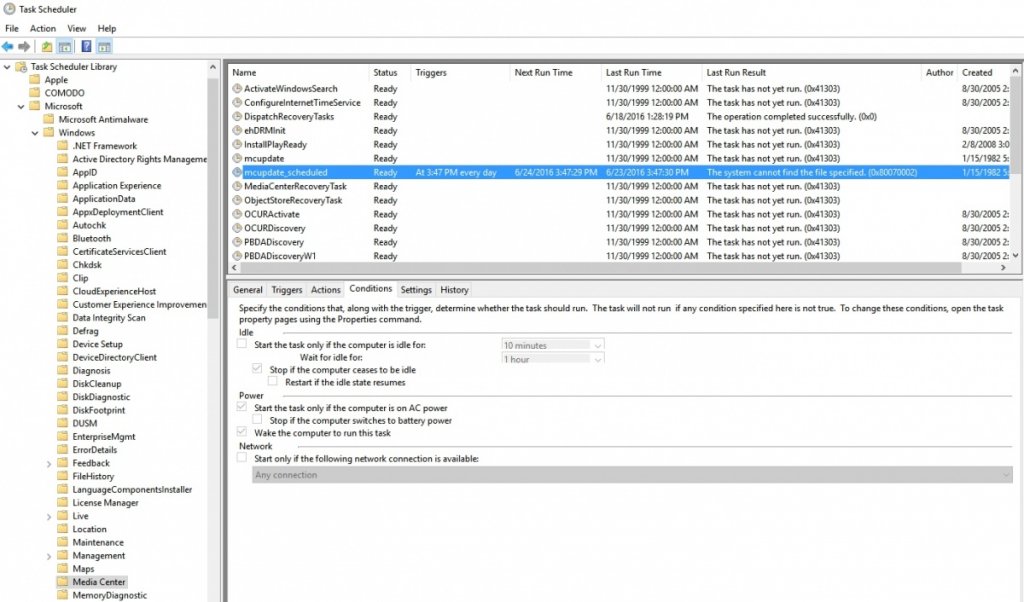Click the clock icon beside ehDRMInit
This screenshot has height=602, width=1024.
(x=237, y=131)
